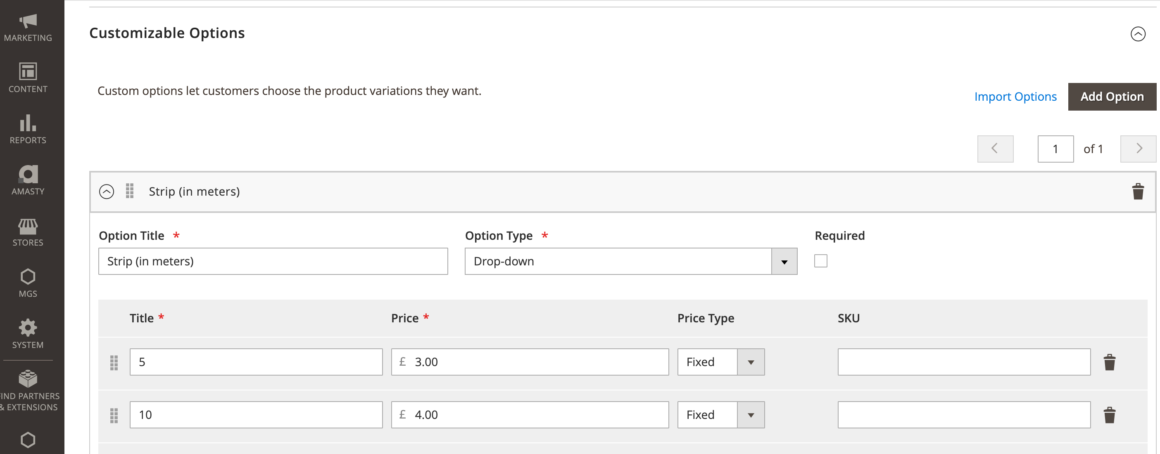Open the Reports sidebar menu
1160x454 pixels.
[28, 129]
